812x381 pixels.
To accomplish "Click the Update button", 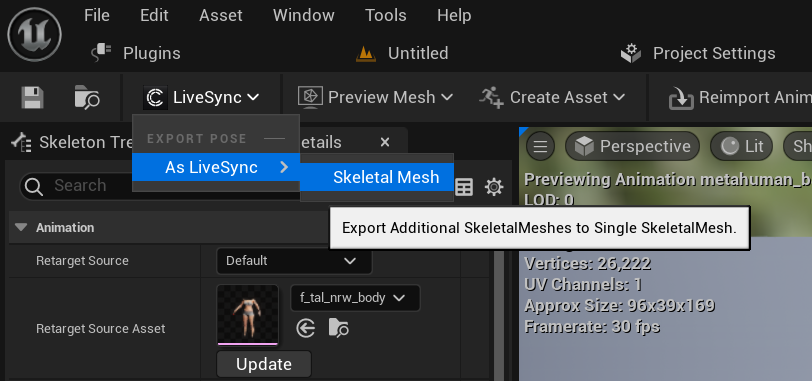I will (x=264, y=364).
